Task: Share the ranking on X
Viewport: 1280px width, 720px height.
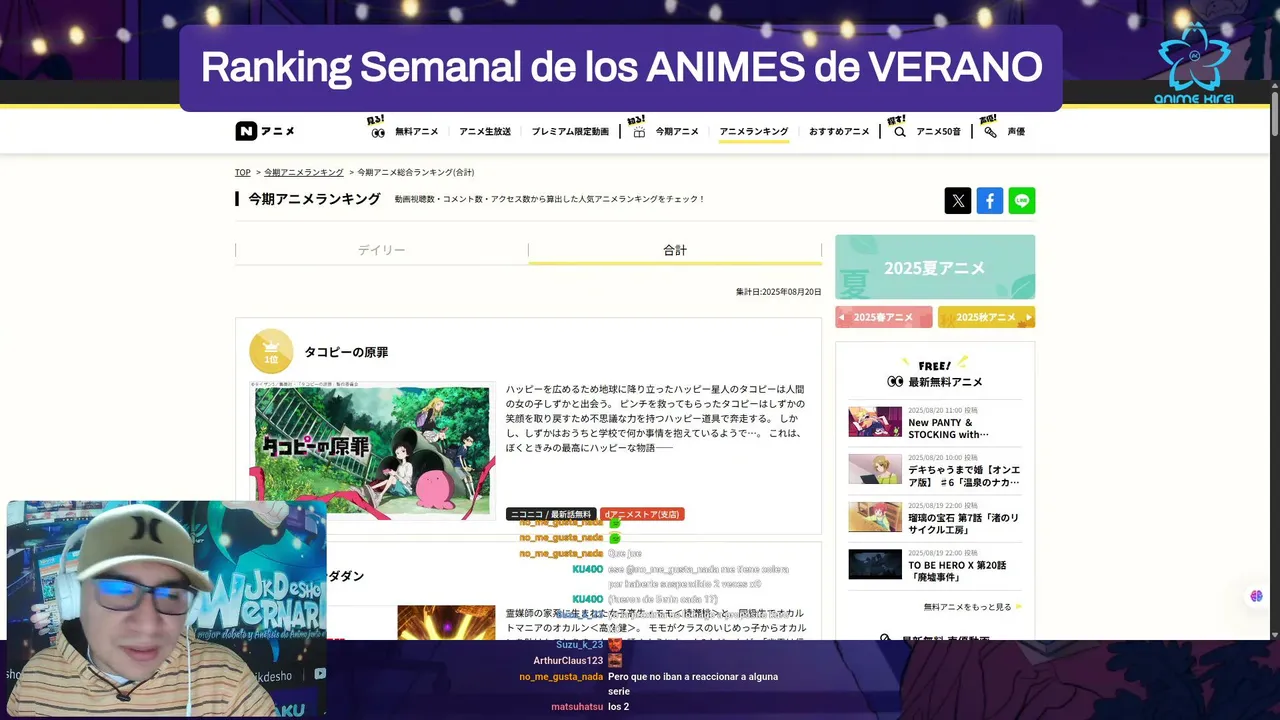Action: point(958,201)
